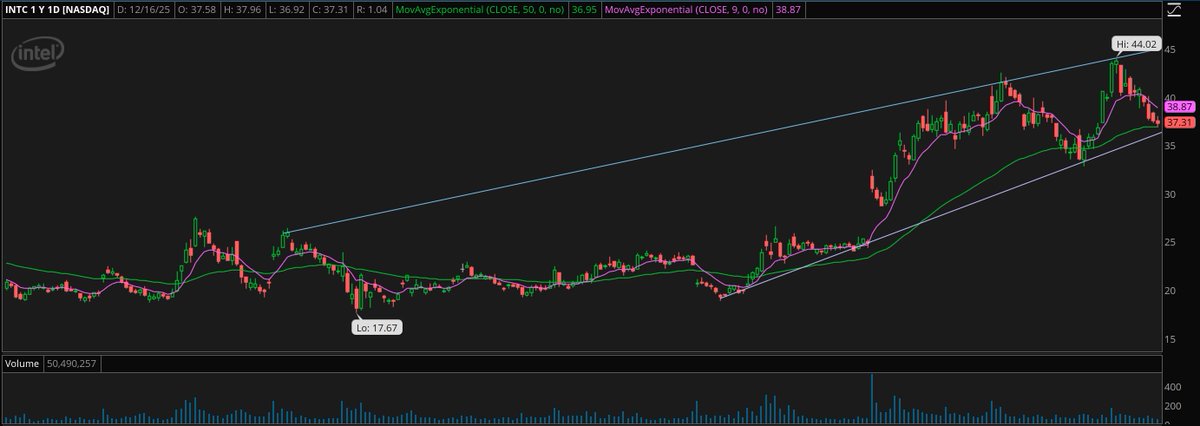The width and height of the screenshot is (1200, 426).
Task: Click the 37.31 last price tag on axis
Action: [x=1180, y=122]
